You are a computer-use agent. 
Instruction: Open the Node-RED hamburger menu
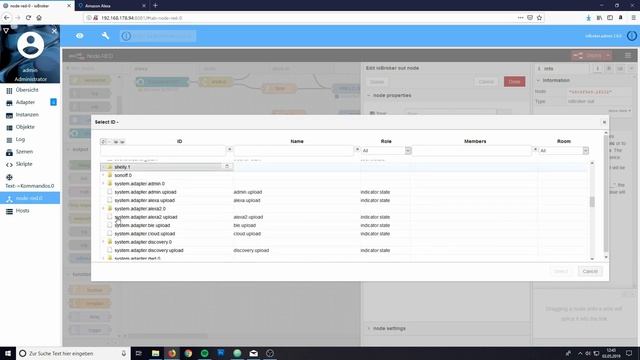628,56
